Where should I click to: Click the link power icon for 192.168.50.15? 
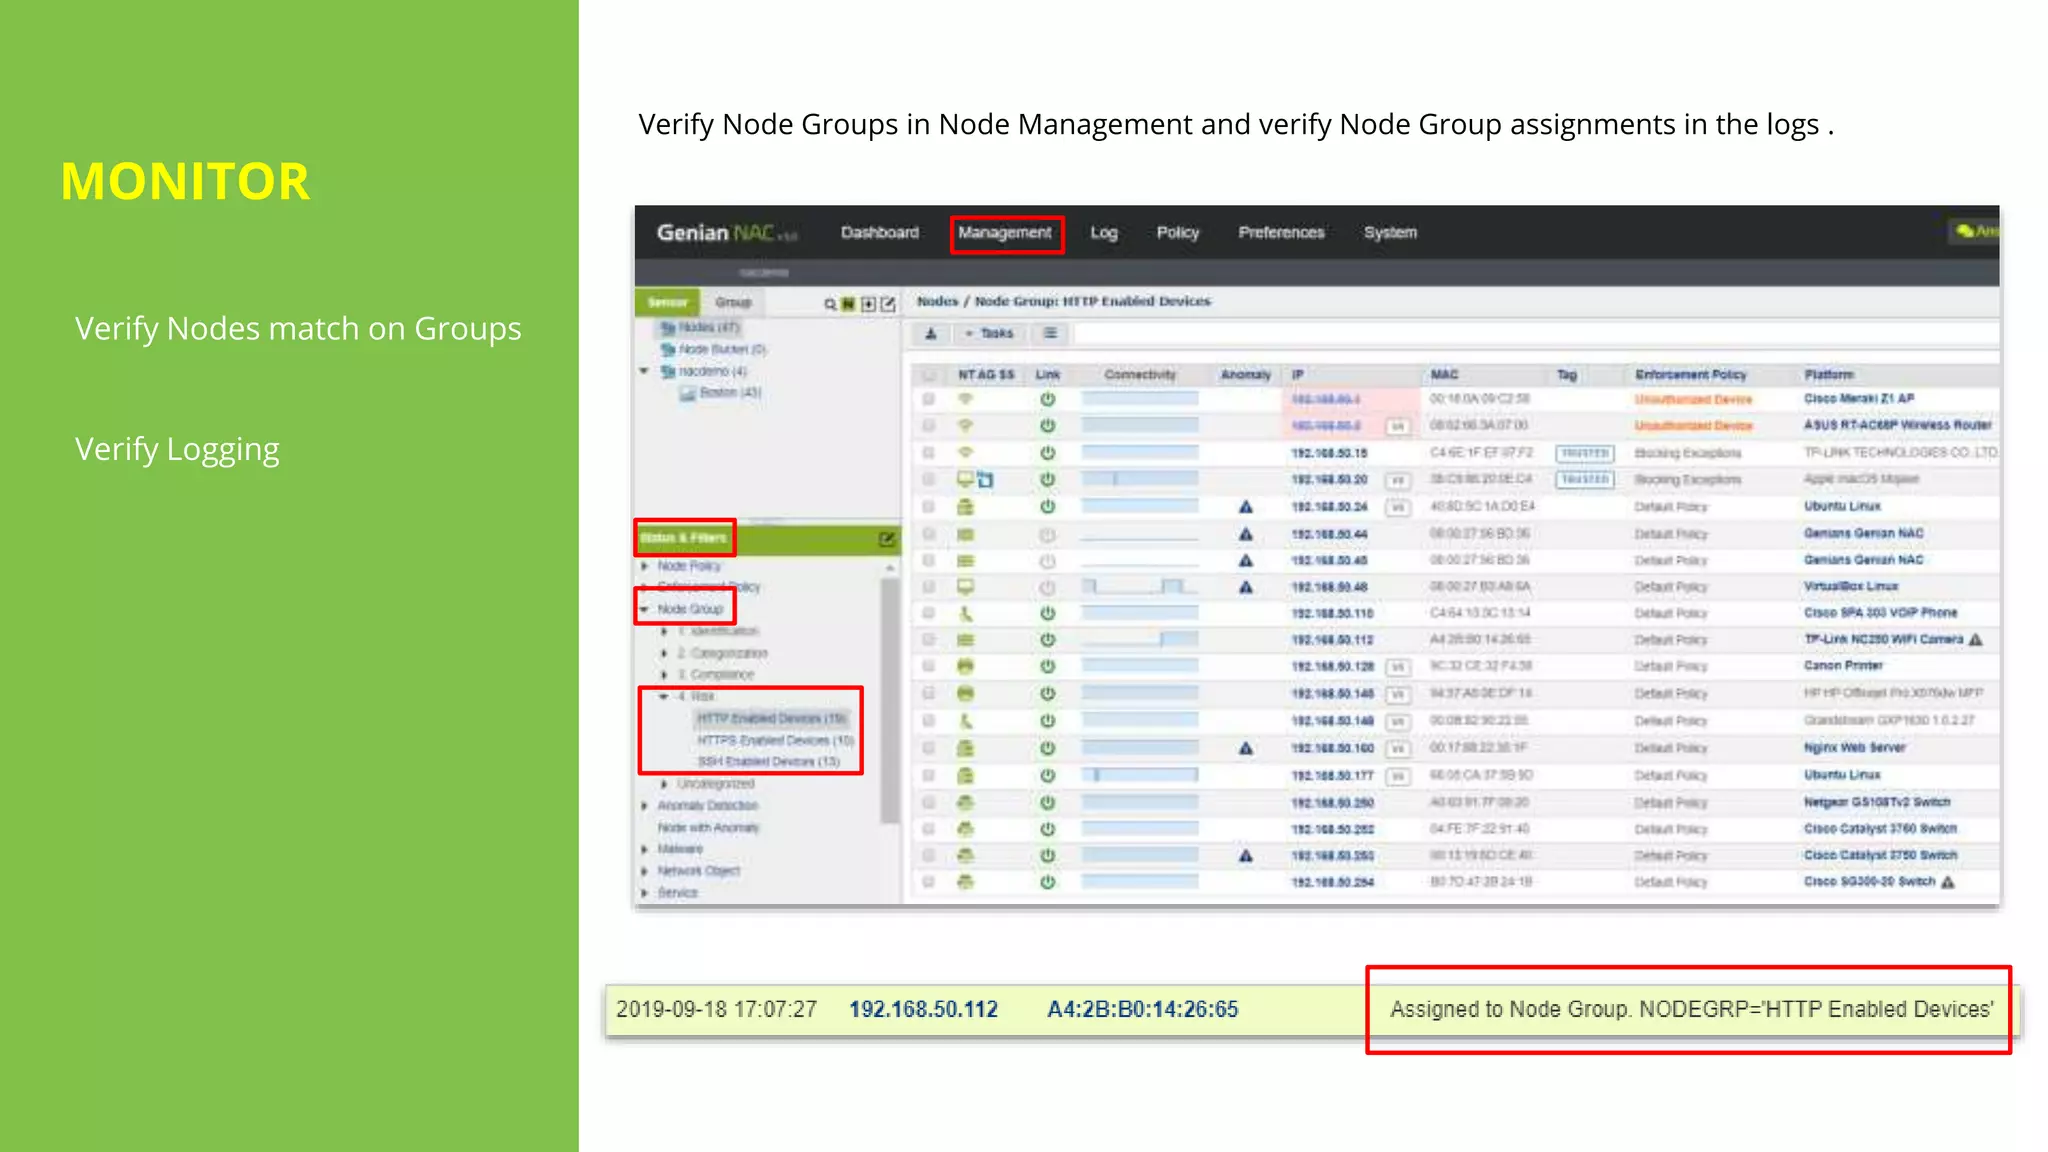[1047, 453]
